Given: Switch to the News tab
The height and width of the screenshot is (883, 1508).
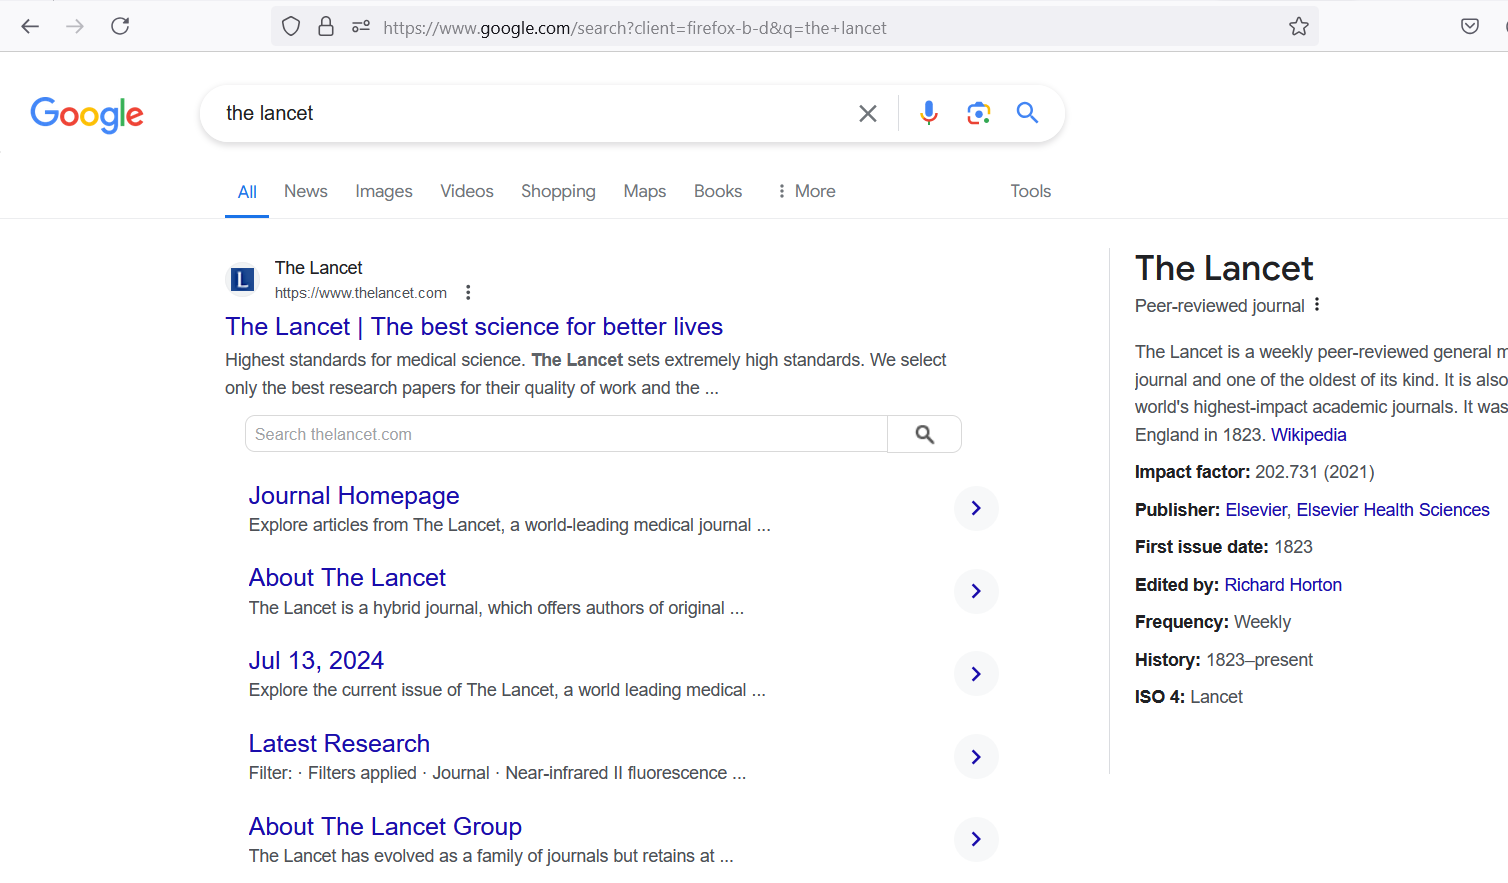Looking at the screenshot, I should (x=306, y=191).
